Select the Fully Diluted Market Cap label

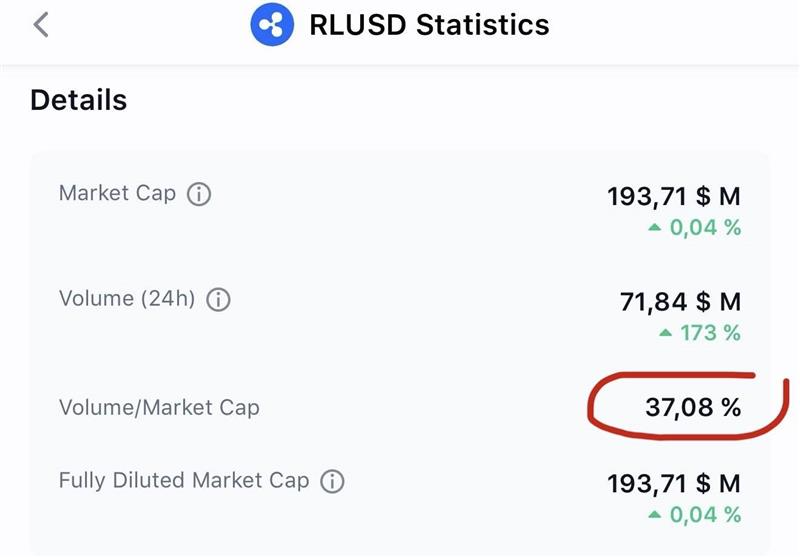[184, 481]
